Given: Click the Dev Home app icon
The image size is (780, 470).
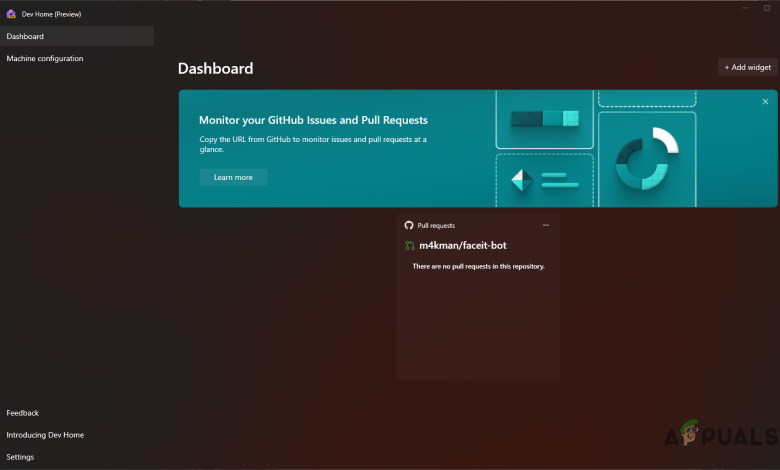Looking at the screenshot, I should 11,14.
